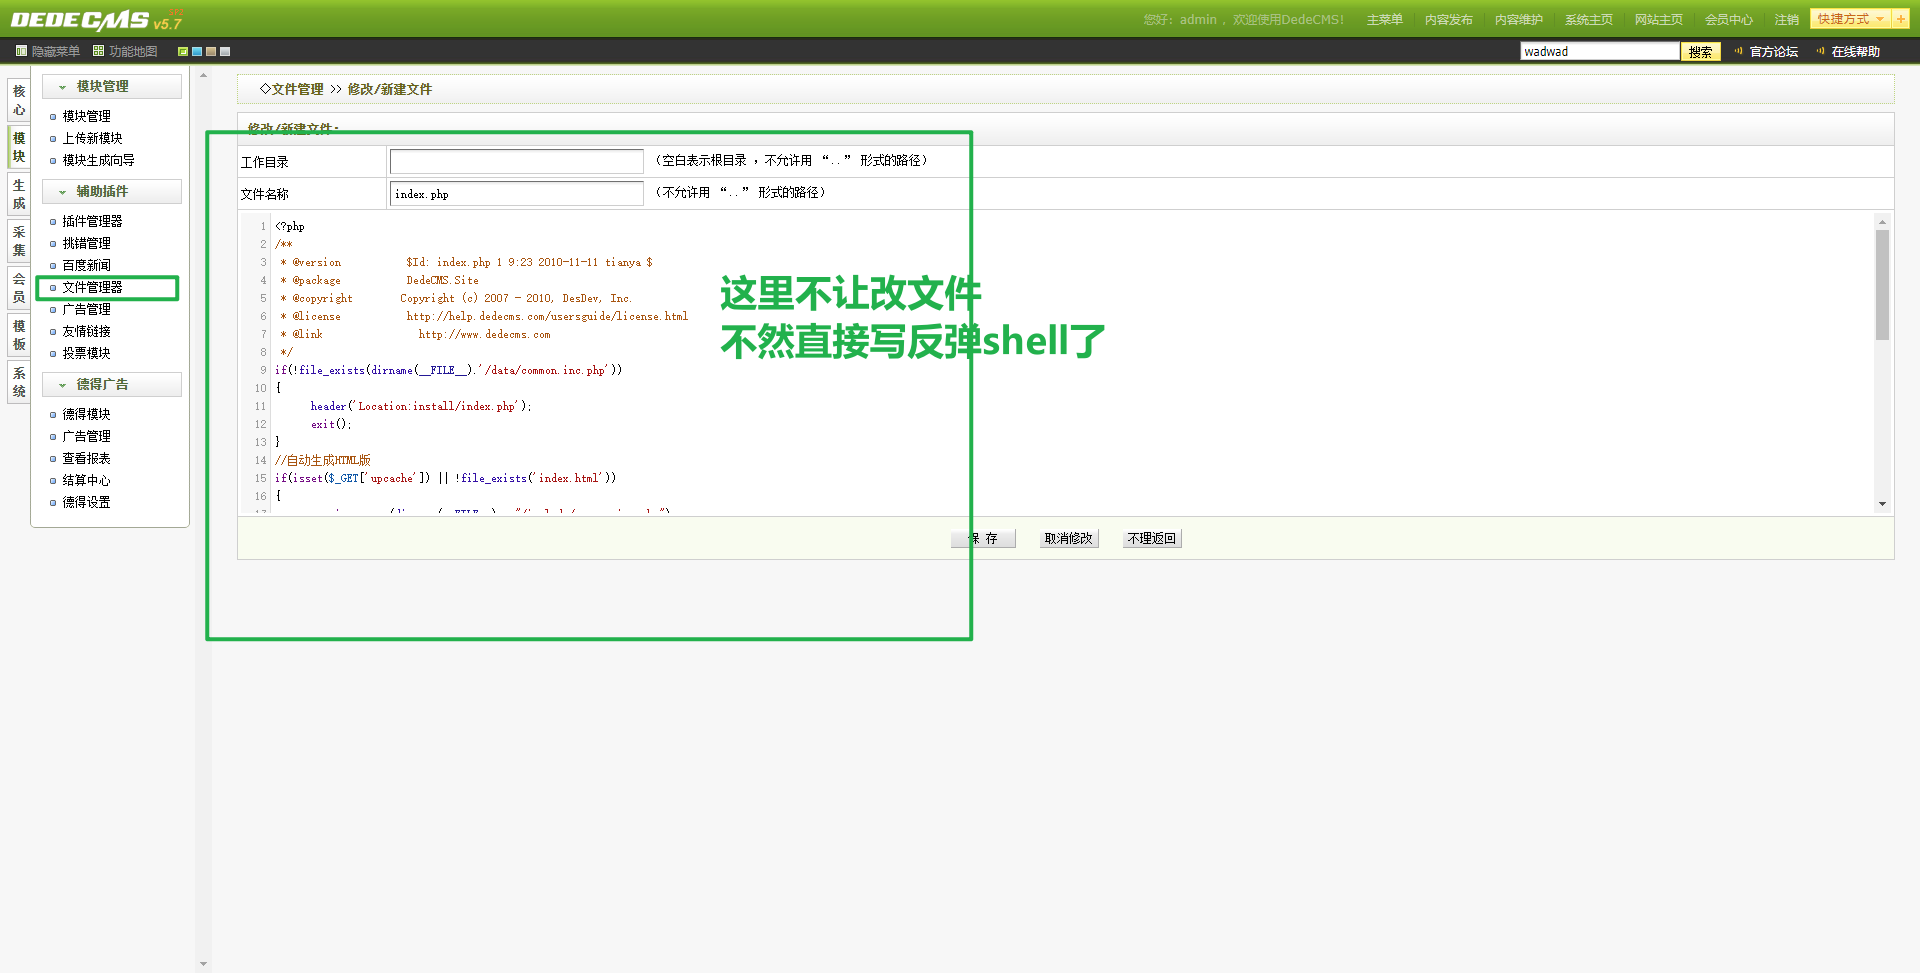
Task: Focus the 文件名称 field showing index.php
Action: (x=516, y=193)
